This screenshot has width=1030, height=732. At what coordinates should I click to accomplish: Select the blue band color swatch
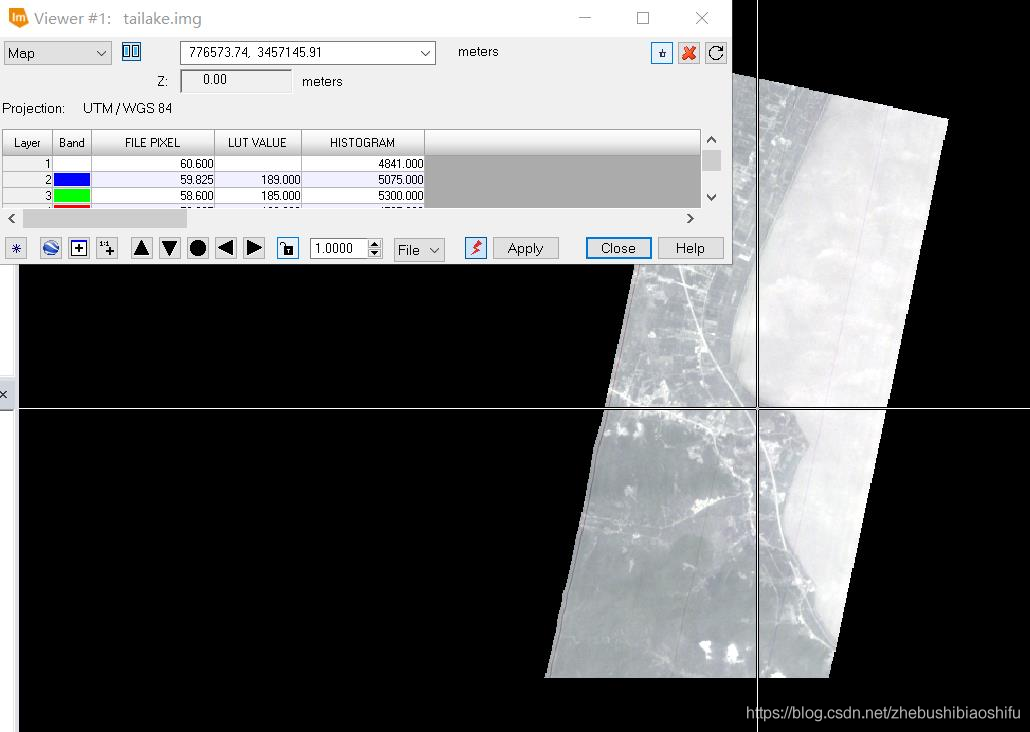[x=72, y=179]
